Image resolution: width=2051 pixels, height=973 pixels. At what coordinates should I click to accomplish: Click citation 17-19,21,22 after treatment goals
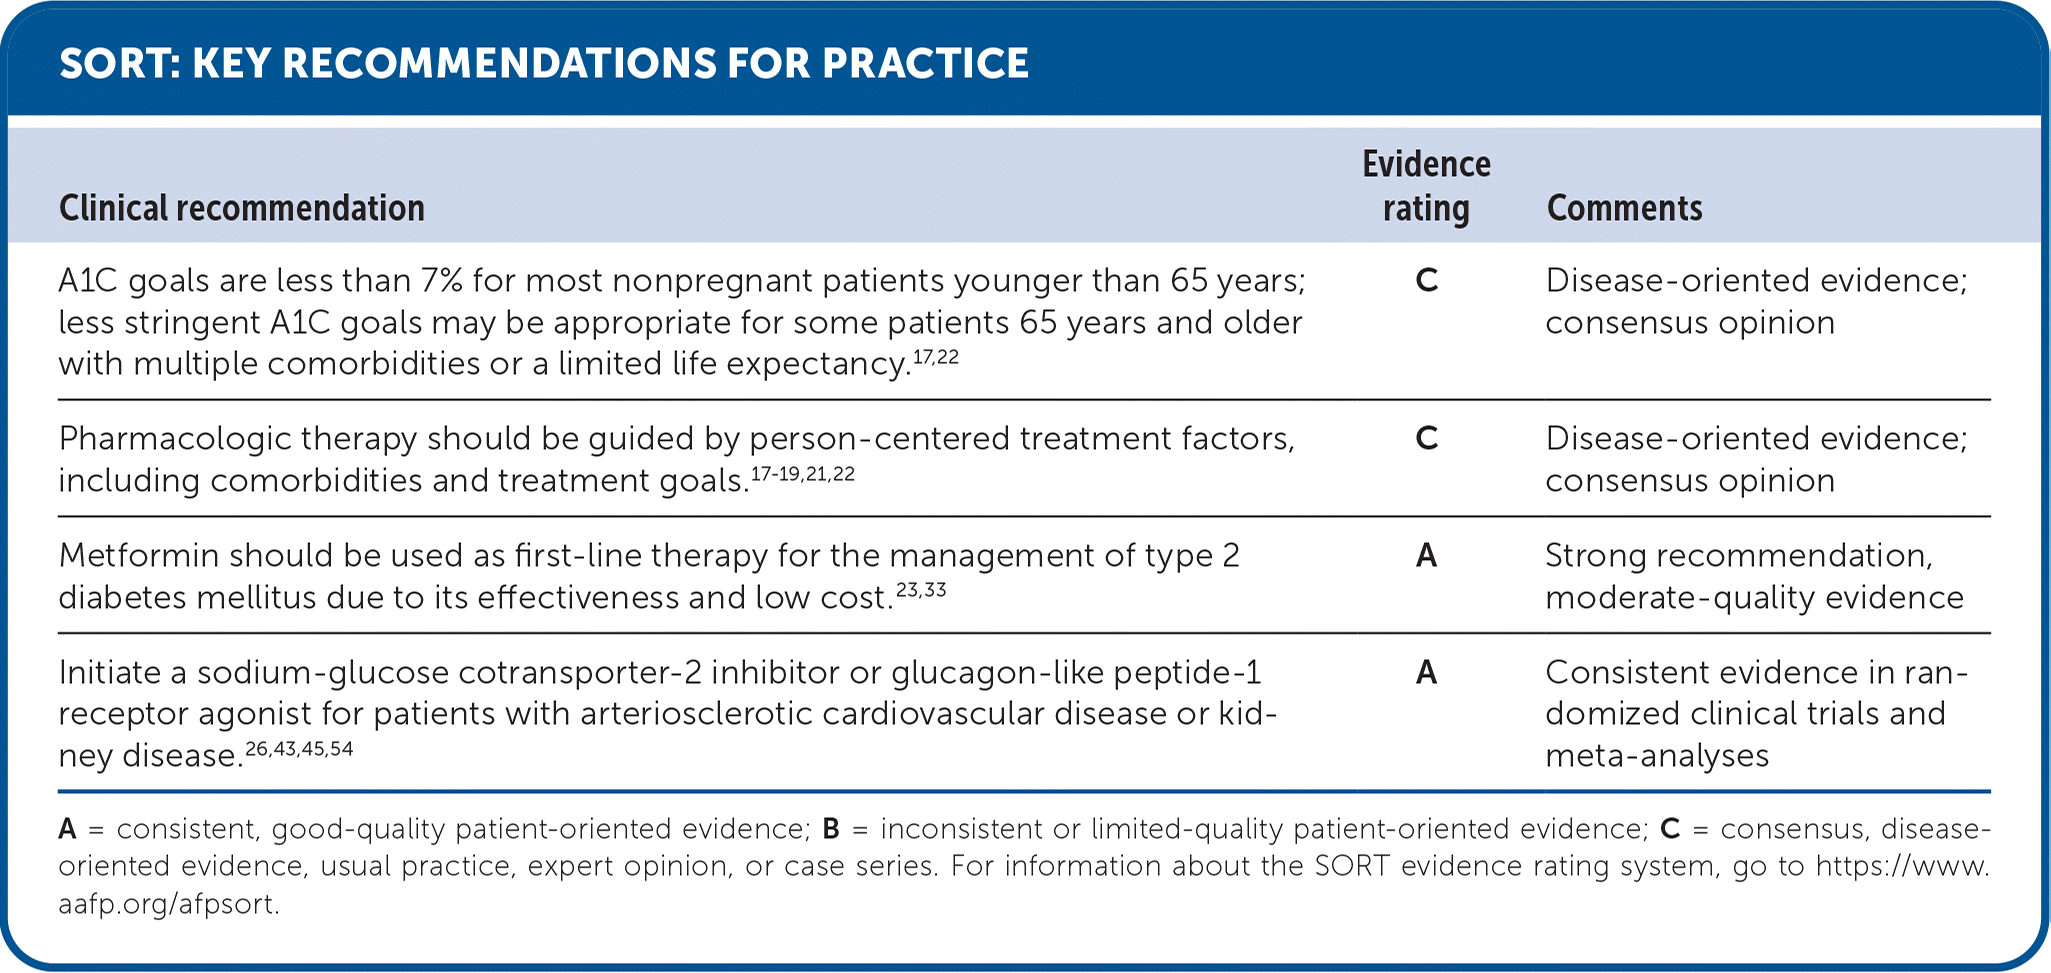tap(802, 475)
